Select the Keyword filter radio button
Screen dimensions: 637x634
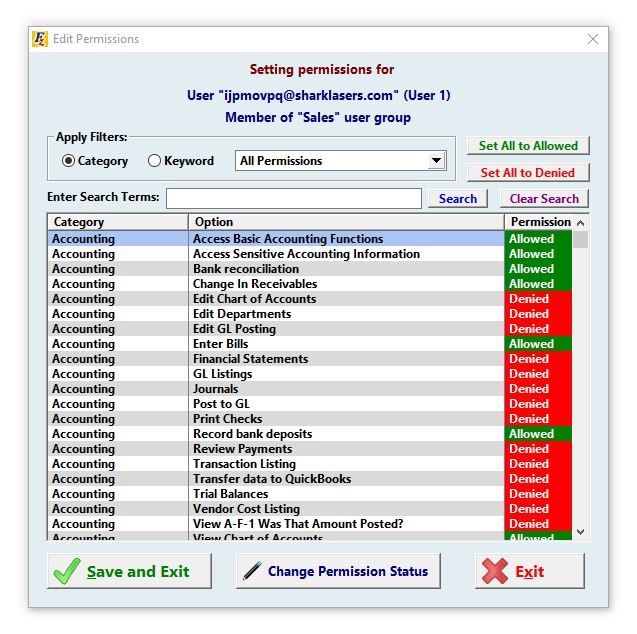click(154, 161)
